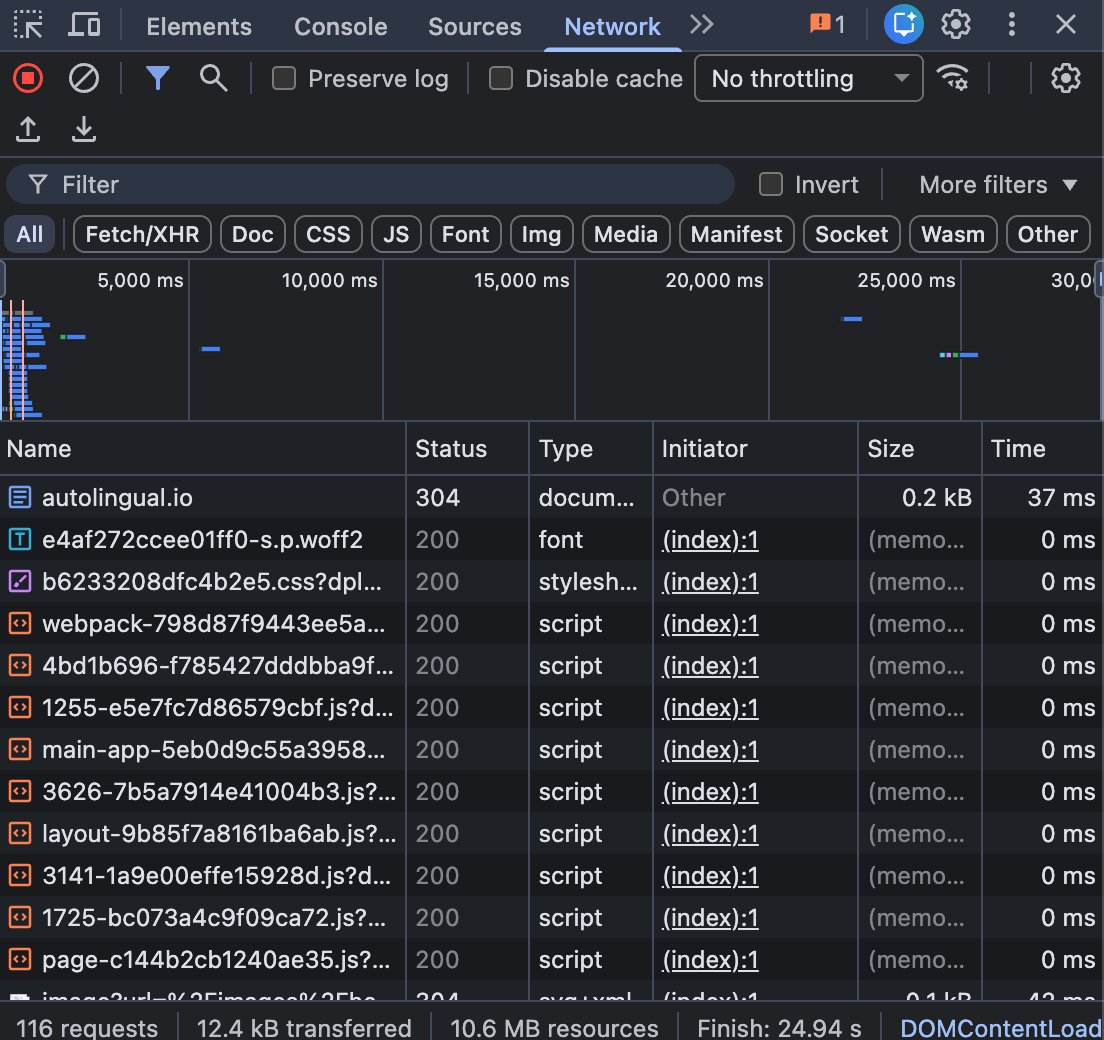The height and width of the screenshot is (1040, 1104).
Task: Select the 3141-1a9e00effe15928d.js request
Action: (x=551, y=876)
